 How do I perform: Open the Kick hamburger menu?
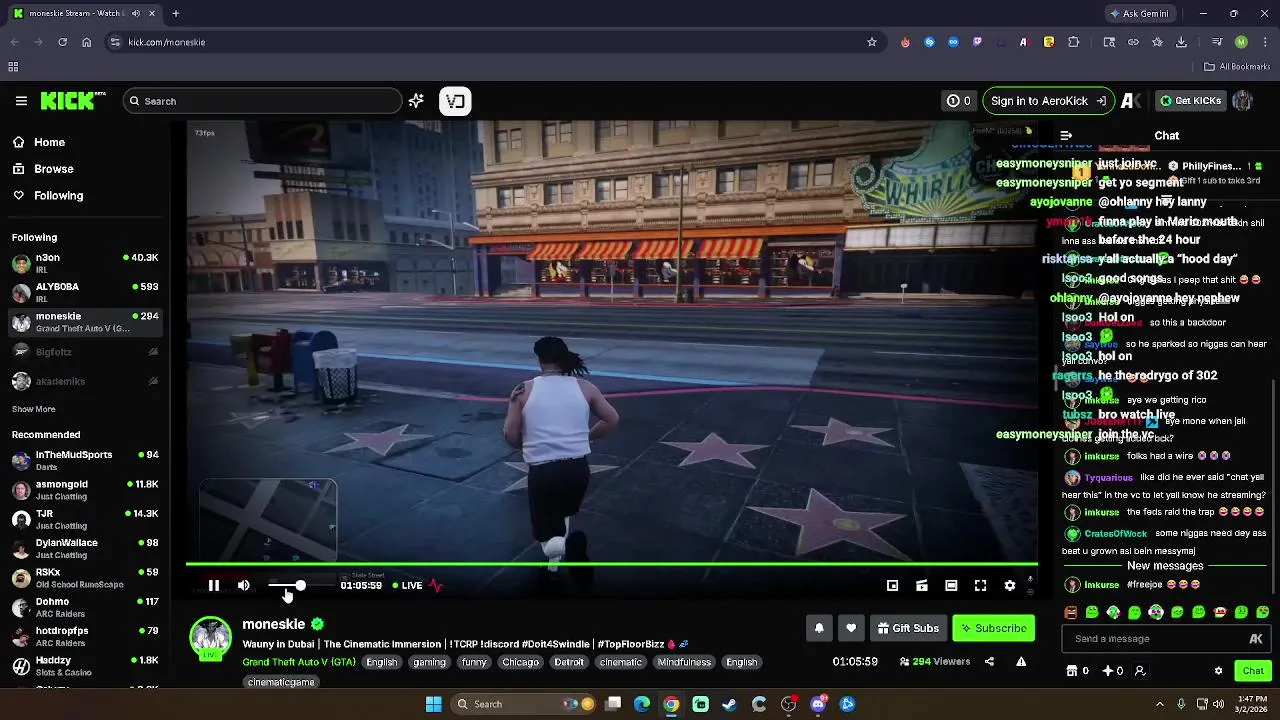tap(21, 101)
